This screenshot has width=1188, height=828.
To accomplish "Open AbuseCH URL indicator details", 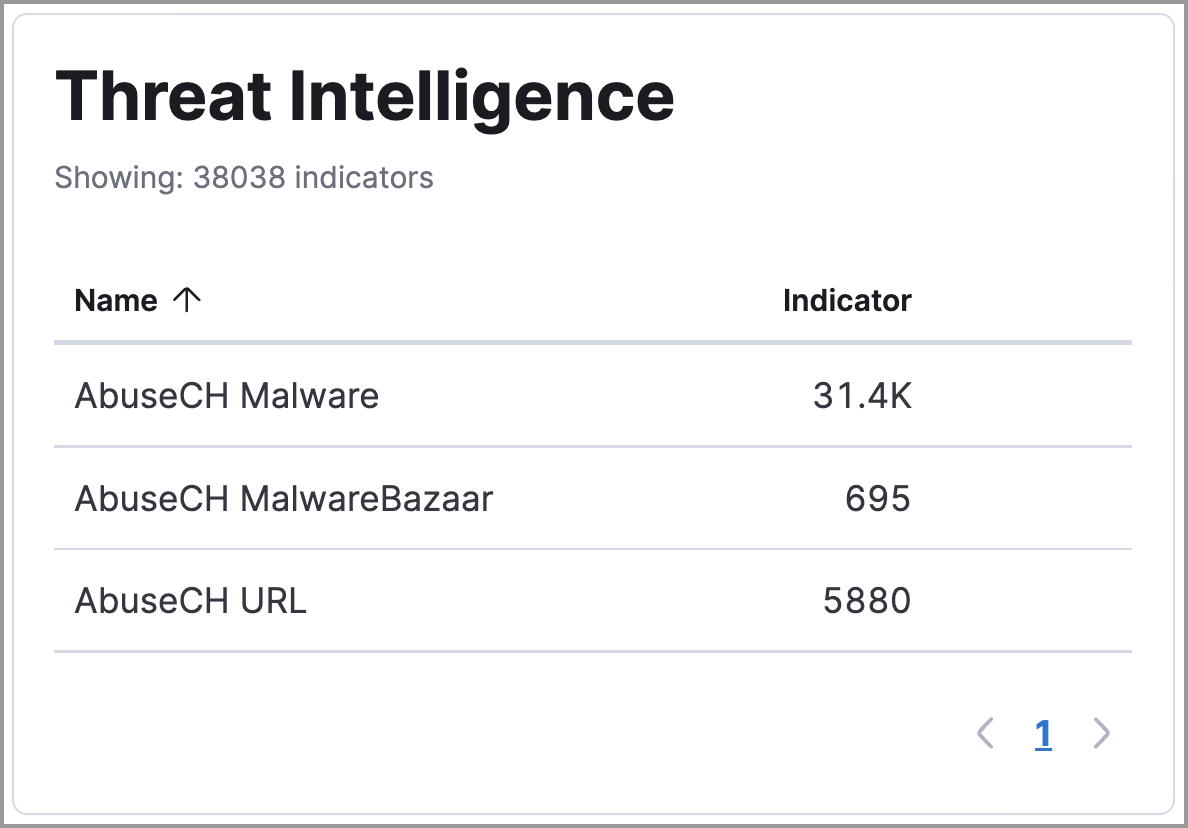I will coord(189,600).
